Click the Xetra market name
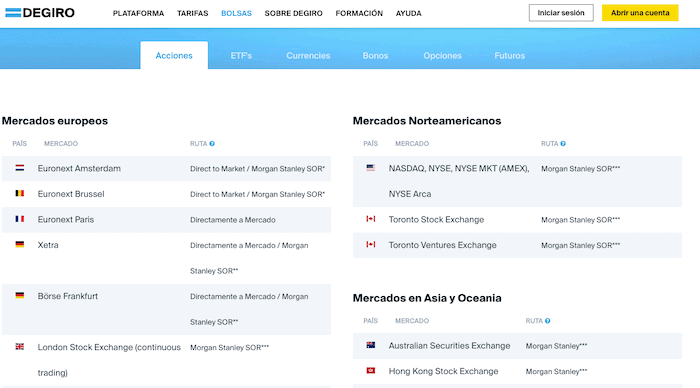The image size is (700, 388). point(48,245)
